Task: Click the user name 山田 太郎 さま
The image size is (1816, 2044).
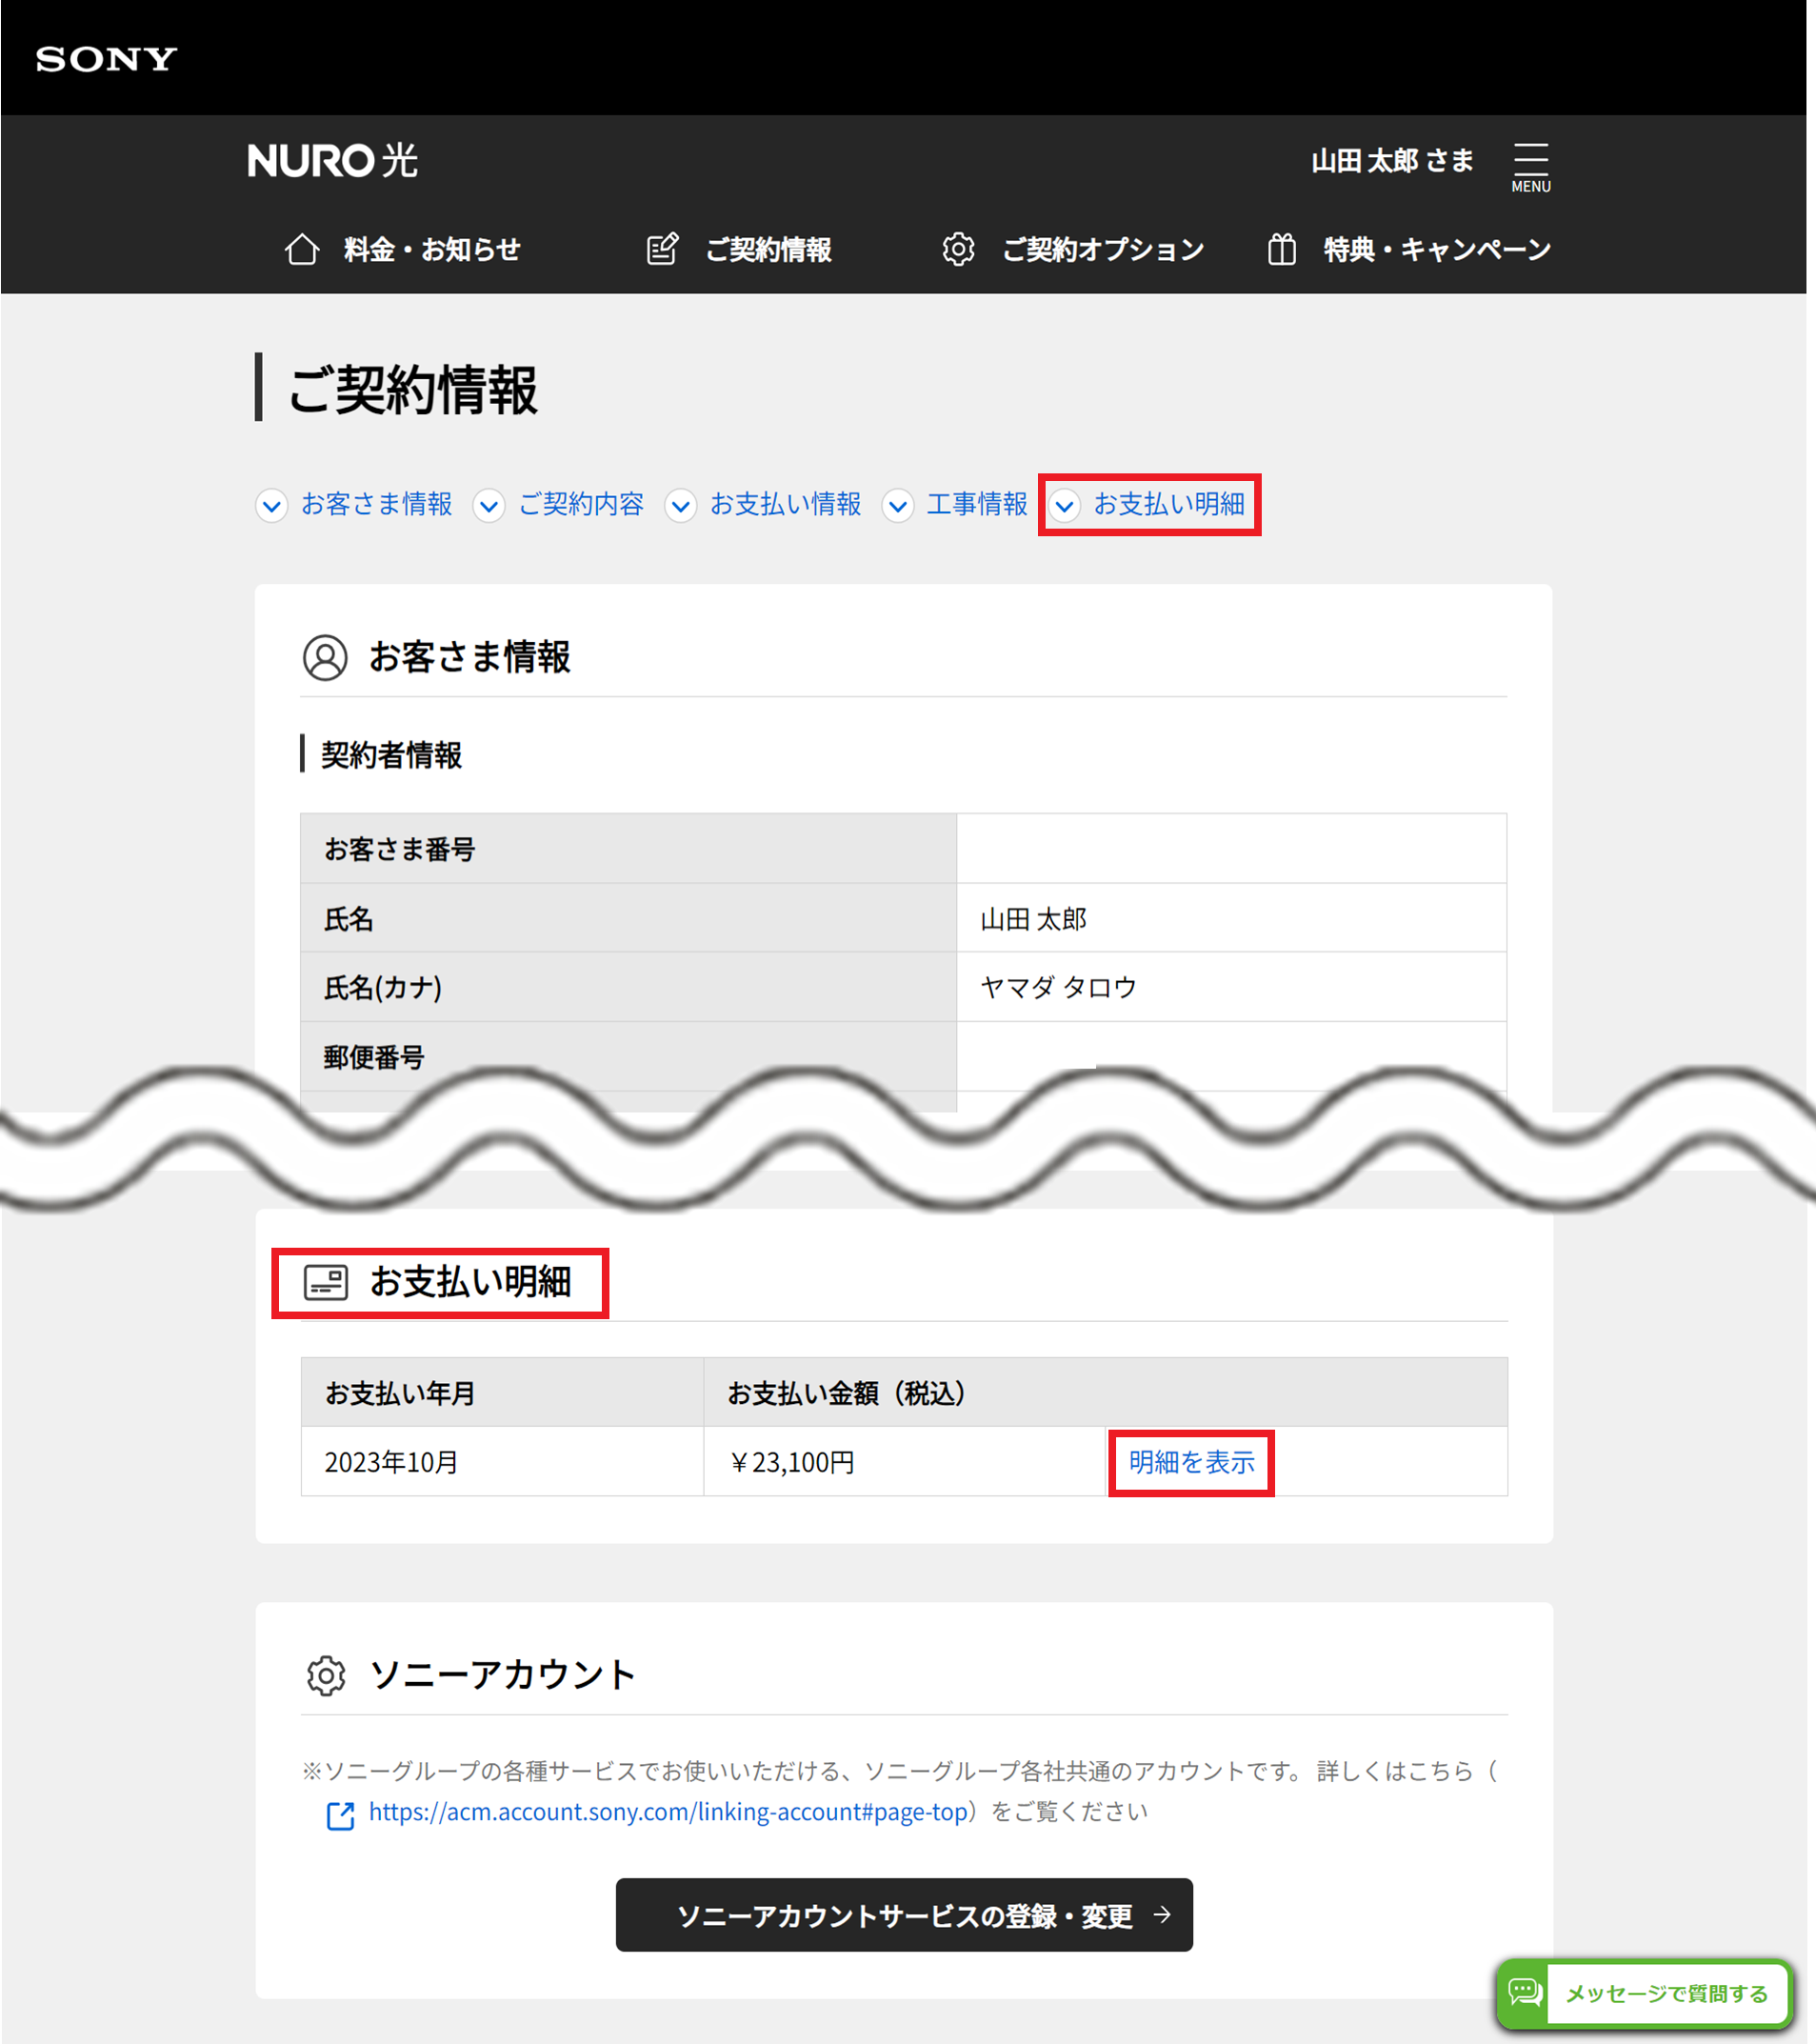Action: click(x=1392, y=160)
